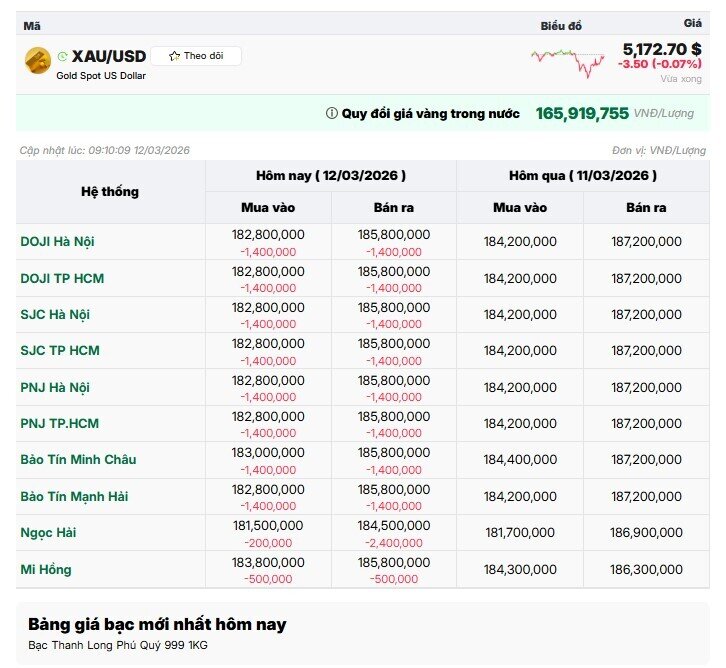
Task: Open XAU/USD symbol title
Action: (109, 56)
